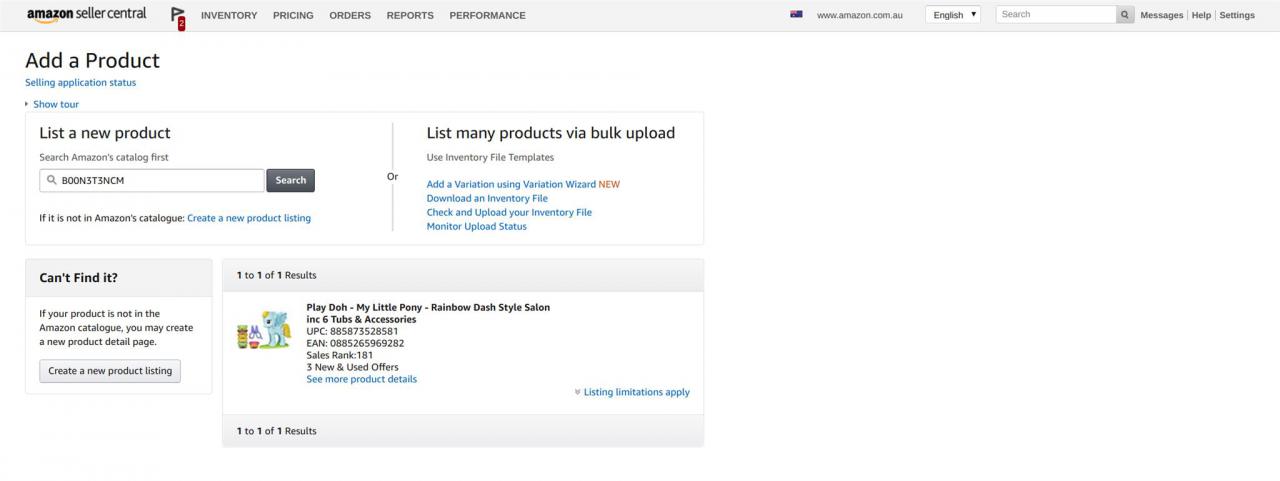Click the magnifier icon in top search
This screenshot has width=1280, height=481.
pyautogui.click(x=1125, y=15)
